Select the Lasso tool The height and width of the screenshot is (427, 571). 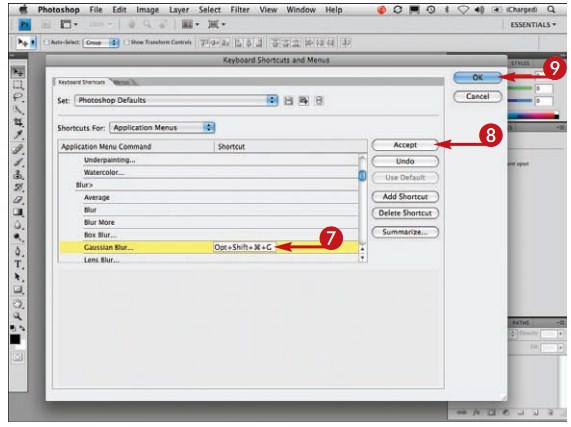(17, 97)
